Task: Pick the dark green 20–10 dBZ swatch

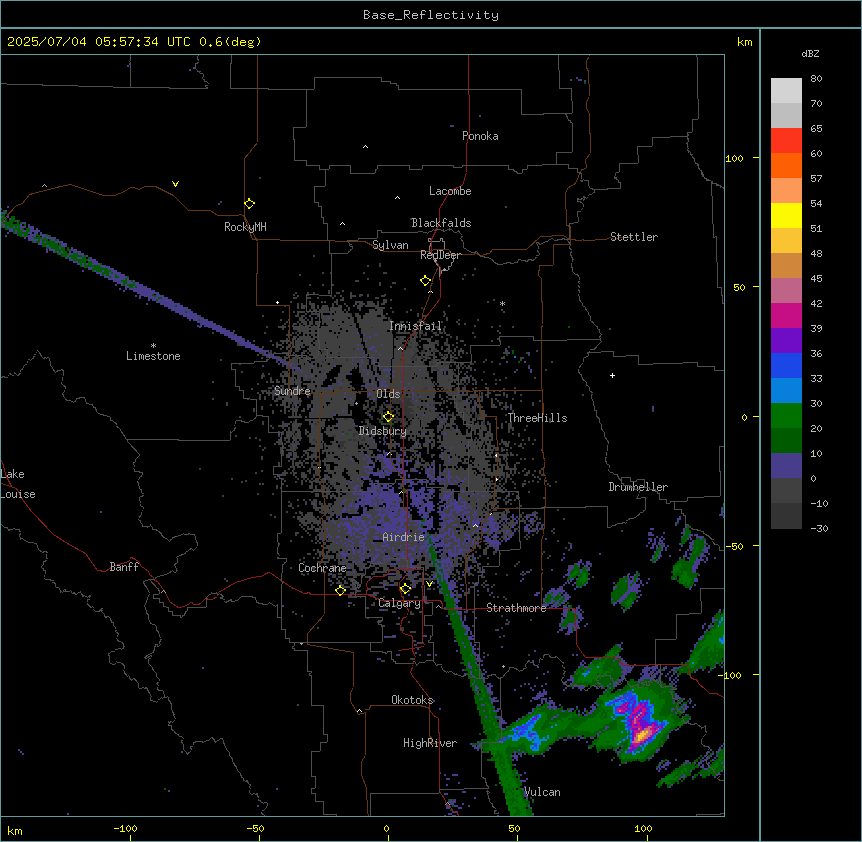Action: point(786,440)
